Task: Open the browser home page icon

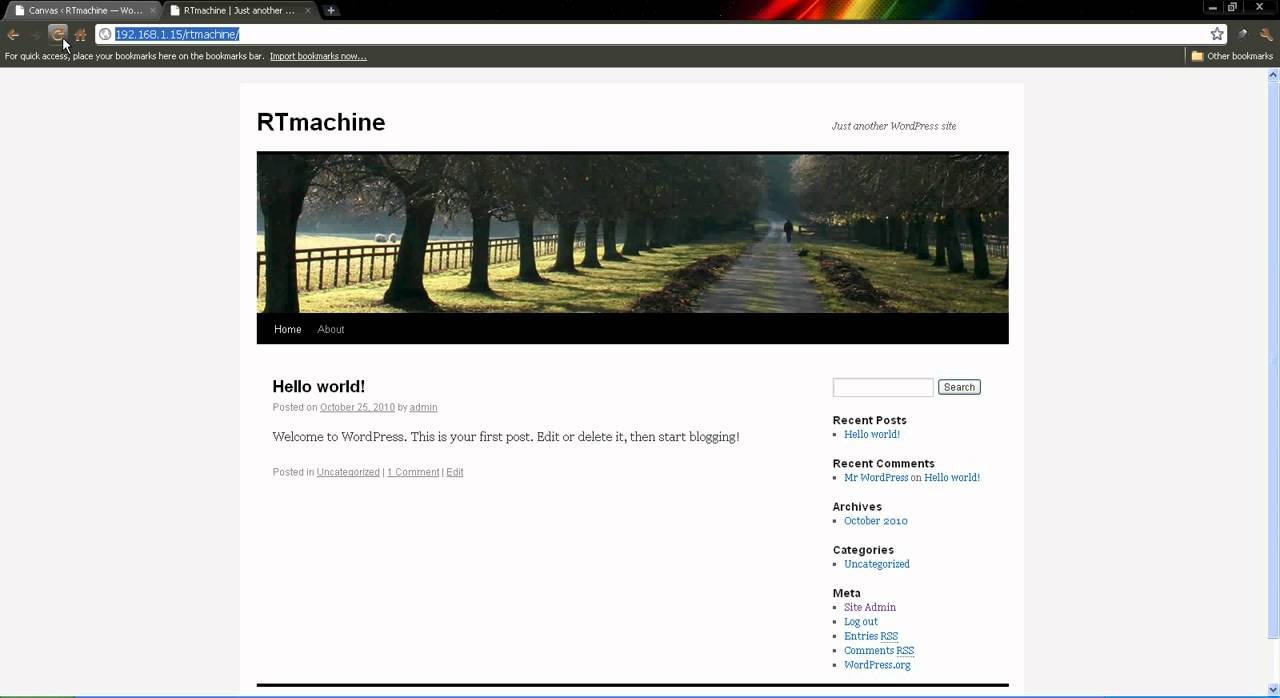Action: click(81, 34)
